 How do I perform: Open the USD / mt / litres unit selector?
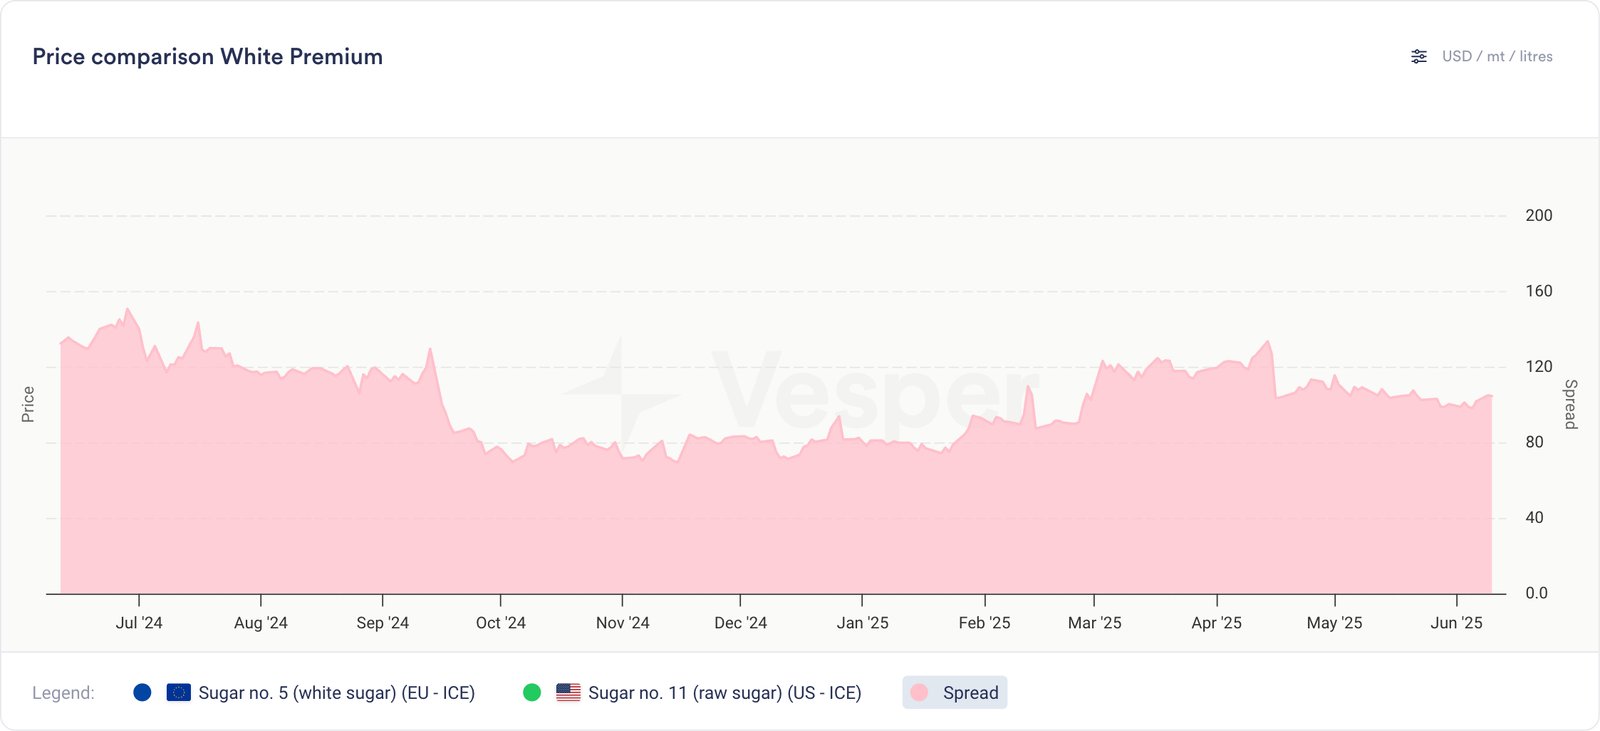(x=1497, y=57)
